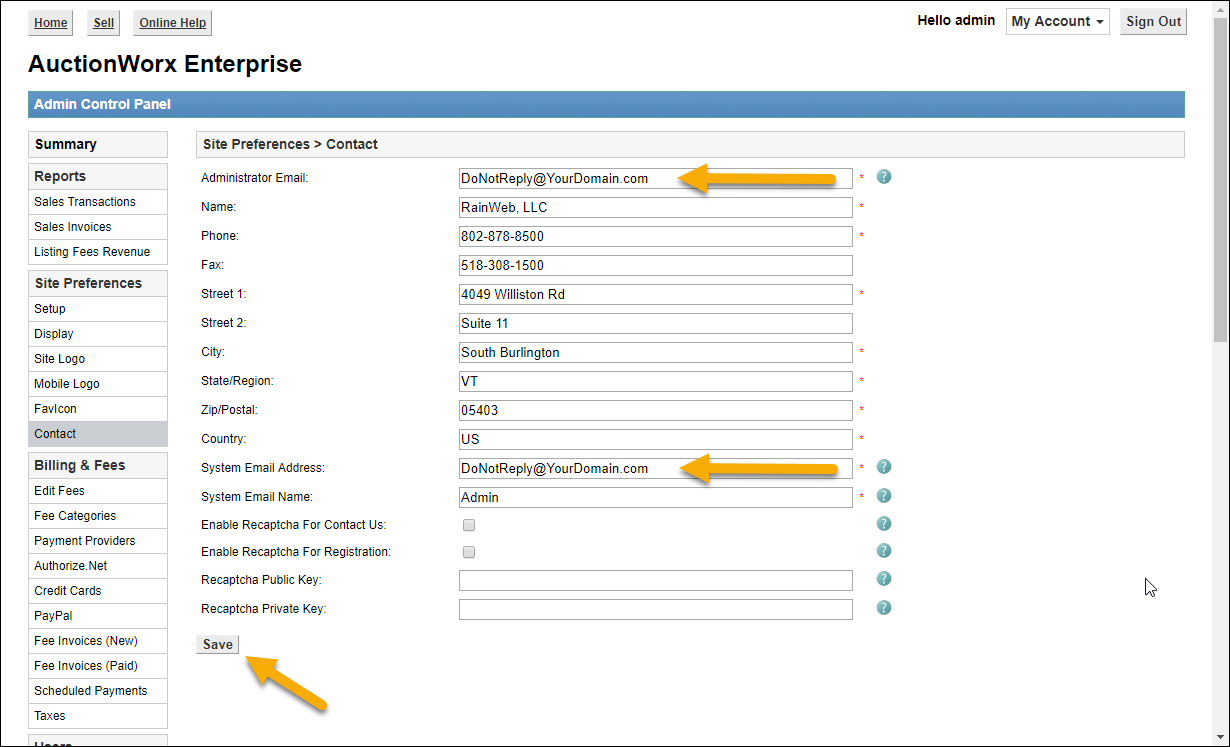Screen dimensions: 1230x747
Task: Click the Reports section header
Action: [98, 176]
